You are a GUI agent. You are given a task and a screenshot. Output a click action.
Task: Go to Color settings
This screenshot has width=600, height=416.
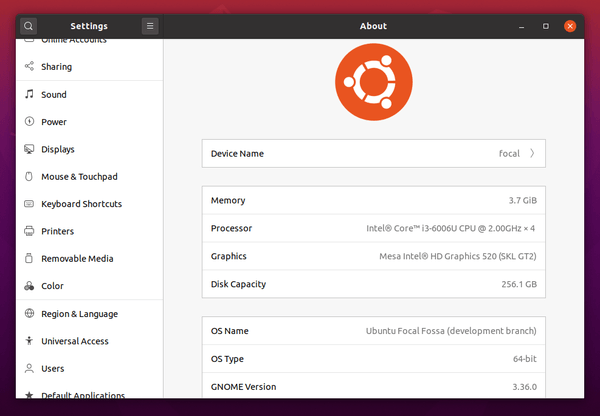click(x=90, y=286)
